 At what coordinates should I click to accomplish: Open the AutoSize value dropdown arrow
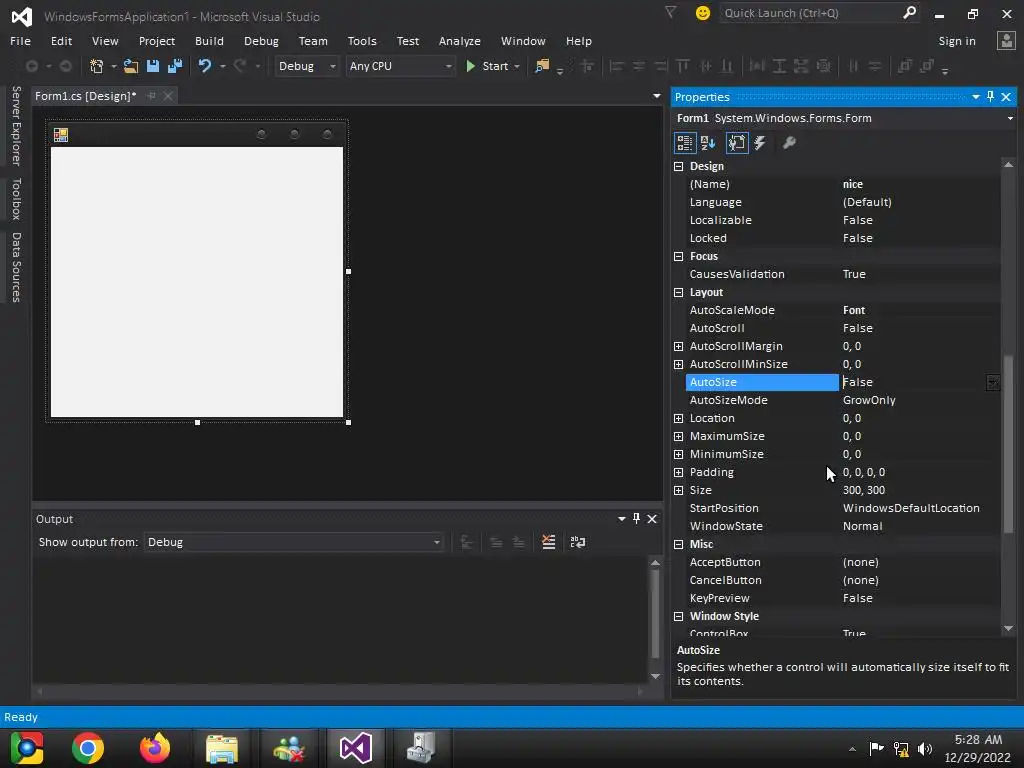click(993, 383)
